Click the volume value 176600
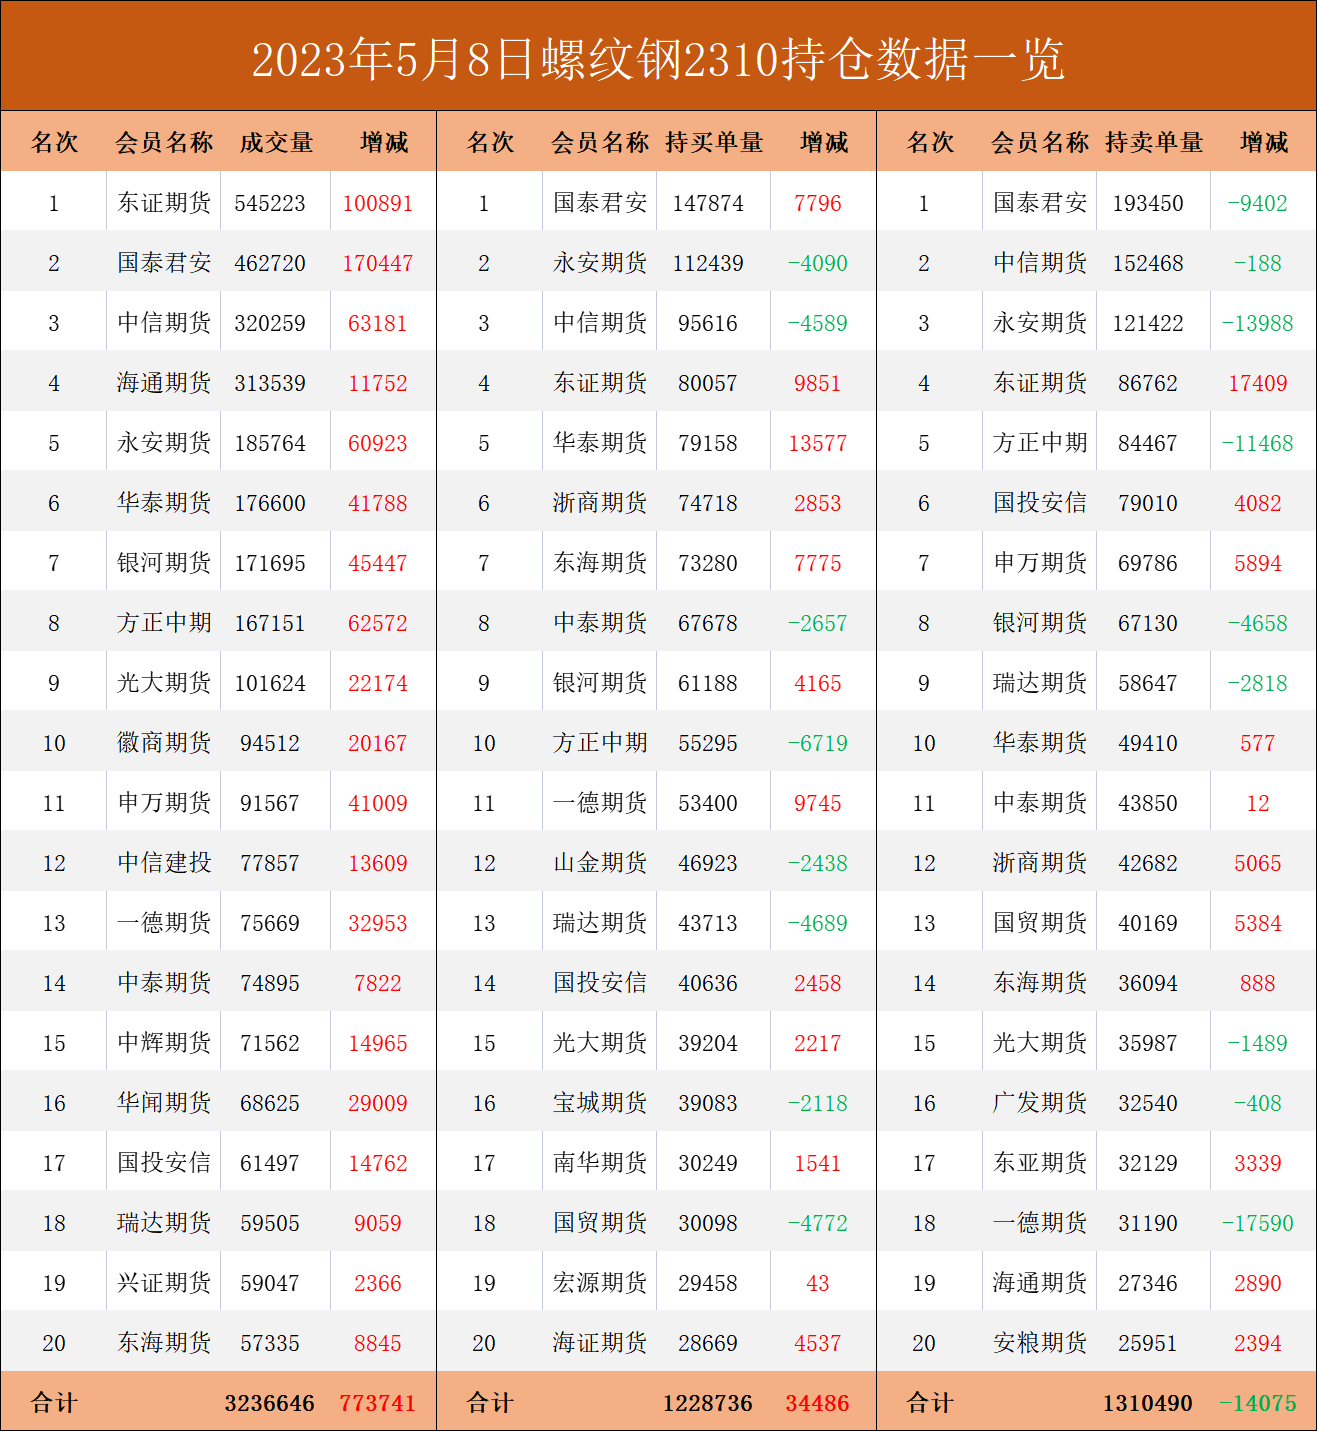Image resolution: width=1318 pixels, height=1432 pixels. 270,503
